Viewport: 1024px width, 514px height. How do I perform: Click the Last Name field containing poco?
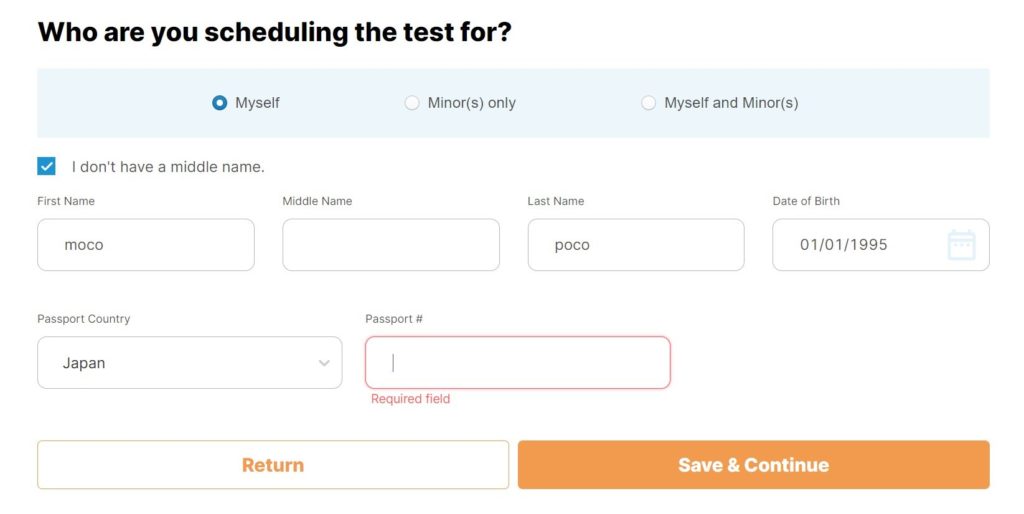pos(635,245)
